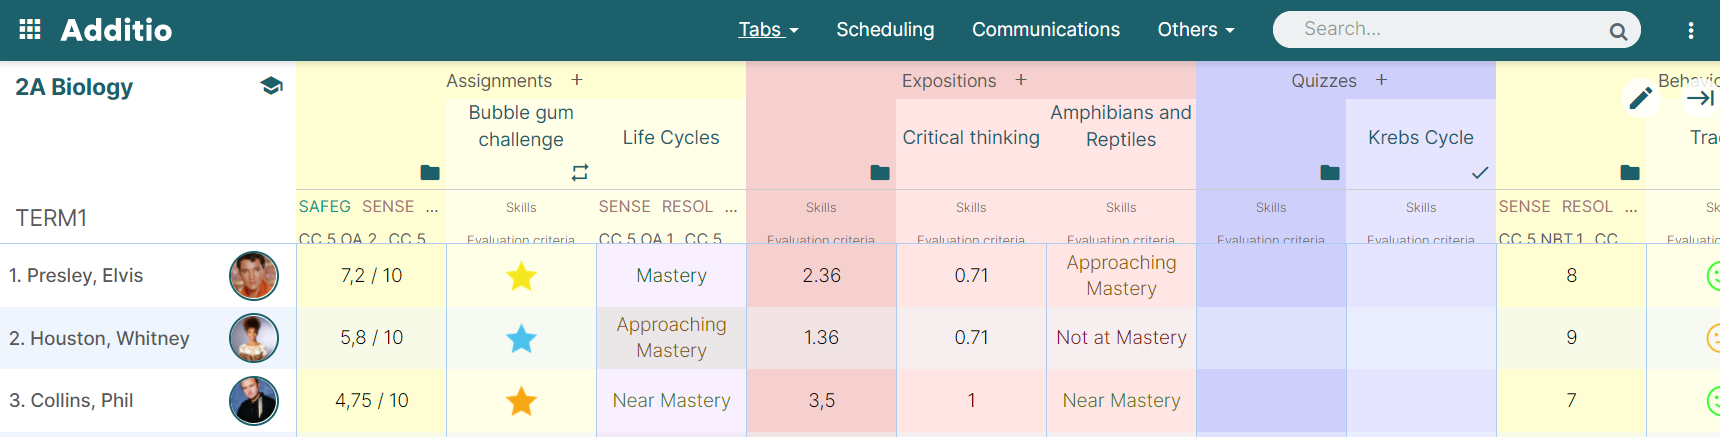Image resolution: width=1720 pixels, height=437 pixels.
Task: Select student 1. Presley, Elvis
Action: [x=76, y=276]
